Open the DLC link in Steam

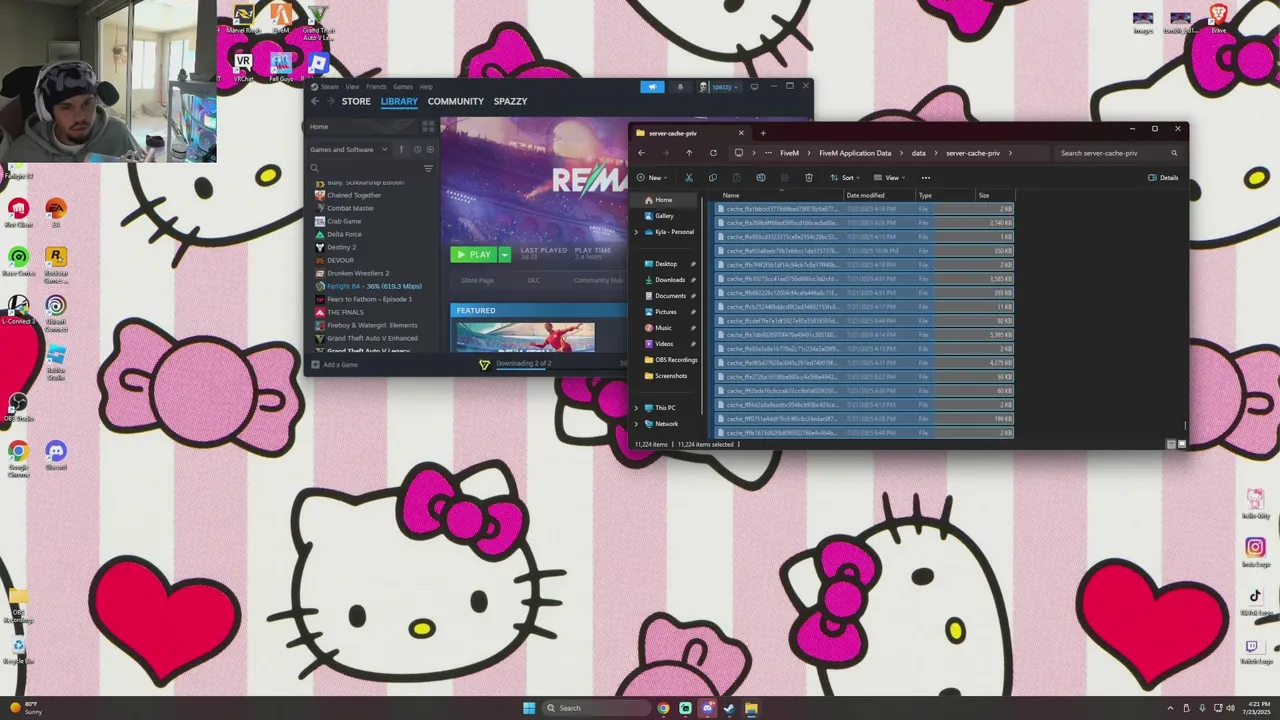point(533,280)
